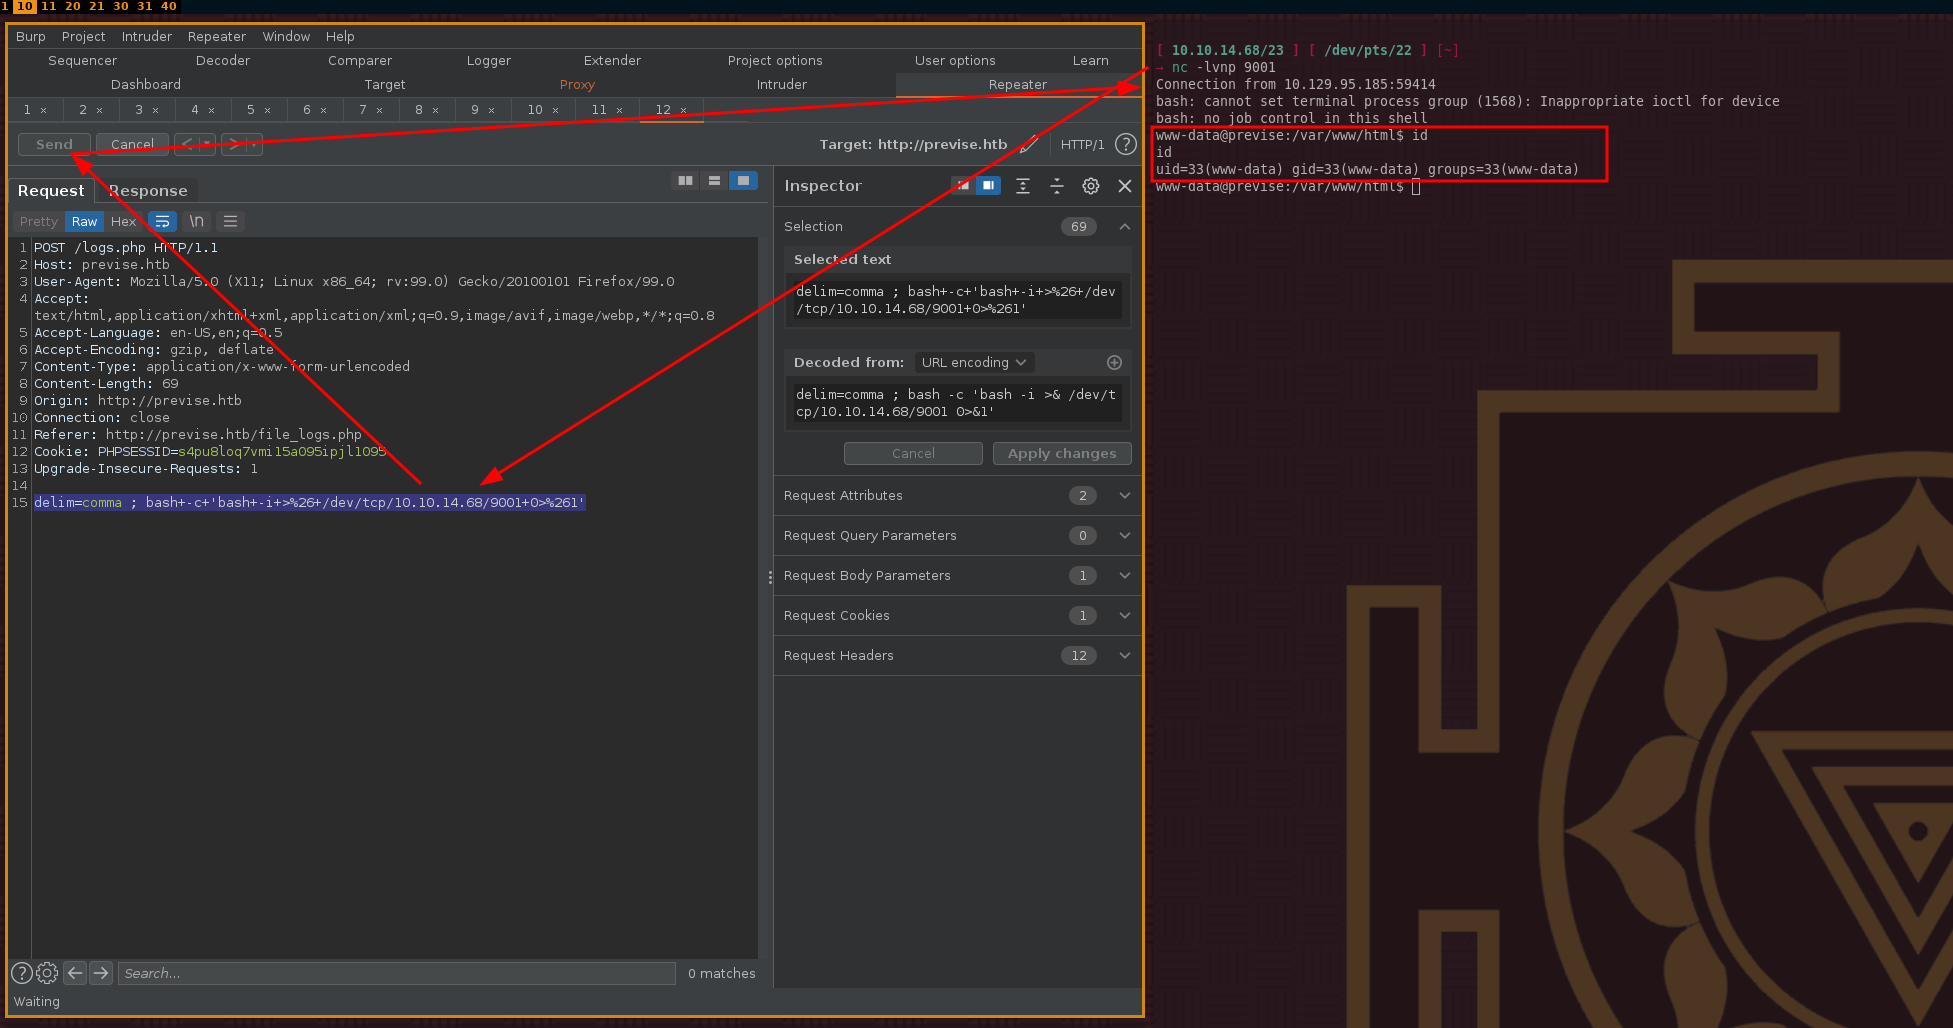Open the Burp menu
The image size is (1953, 1028).
(x=31, y=36)
